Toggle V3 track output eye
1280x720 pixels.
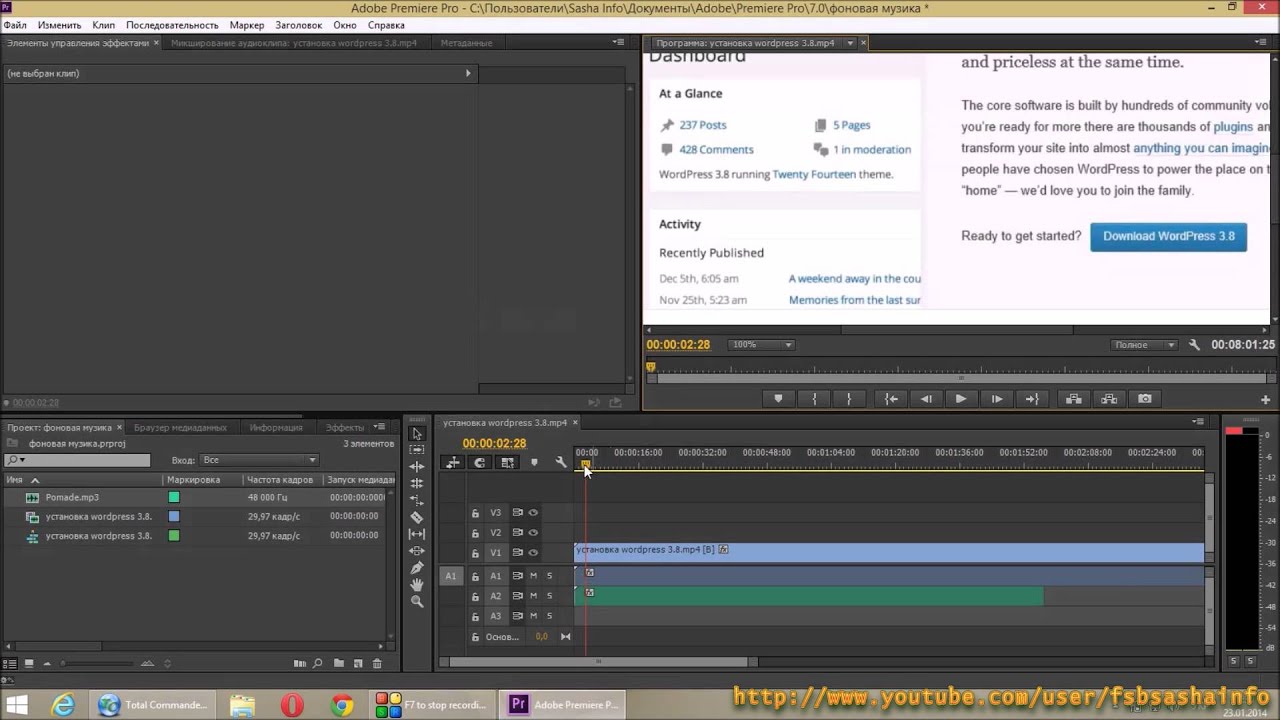click(x=533, y=513)
